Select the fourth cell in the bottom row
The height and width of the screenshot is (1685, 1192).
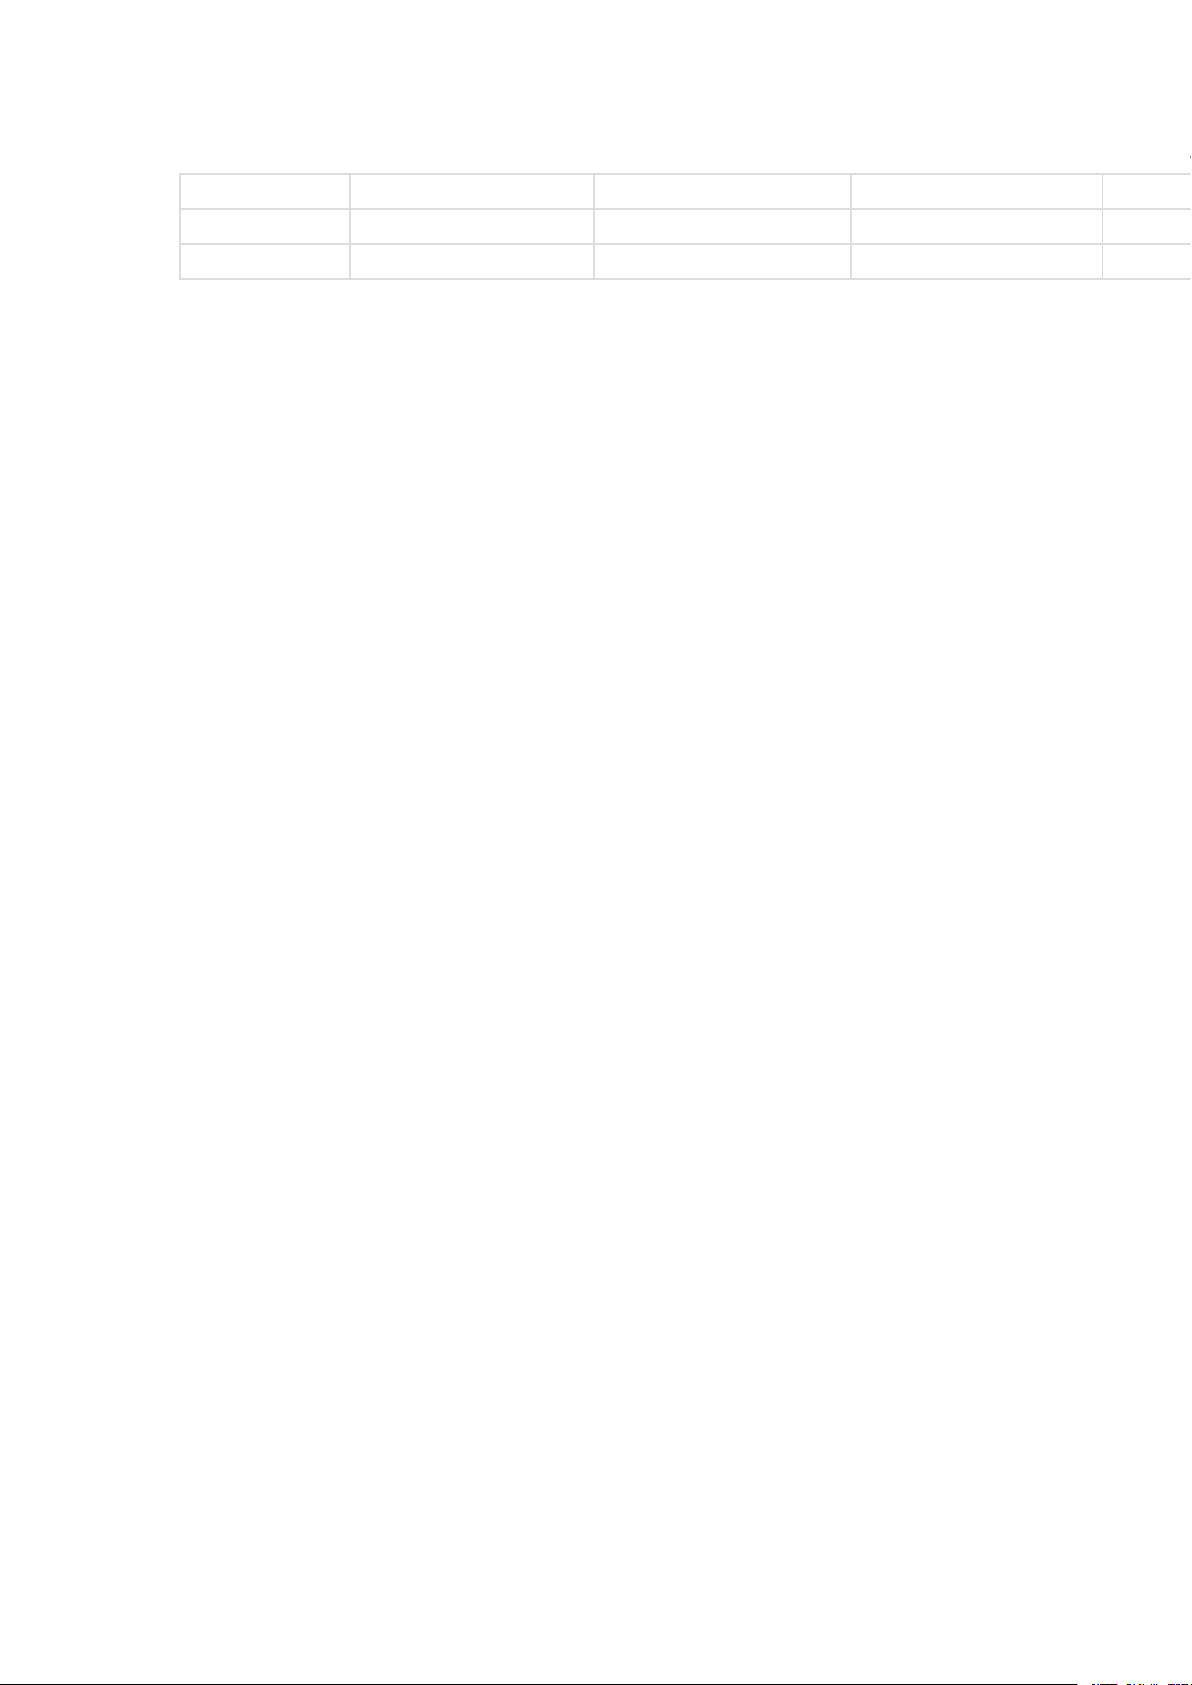coord(977,261)
